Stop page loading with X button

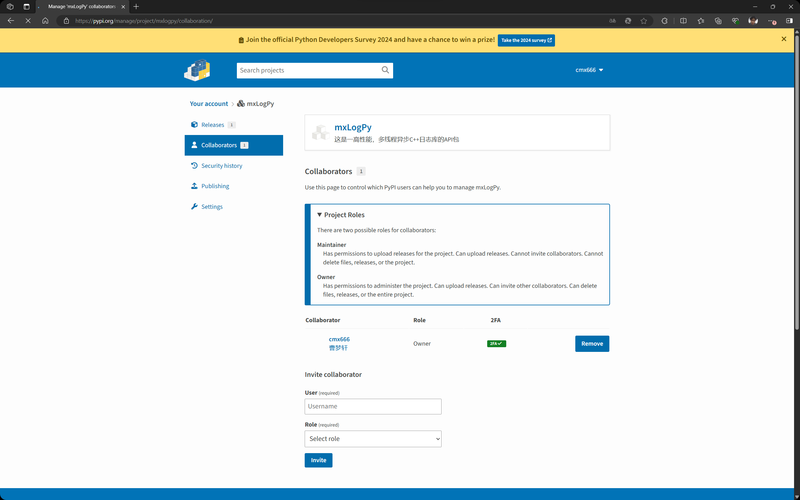28,21
